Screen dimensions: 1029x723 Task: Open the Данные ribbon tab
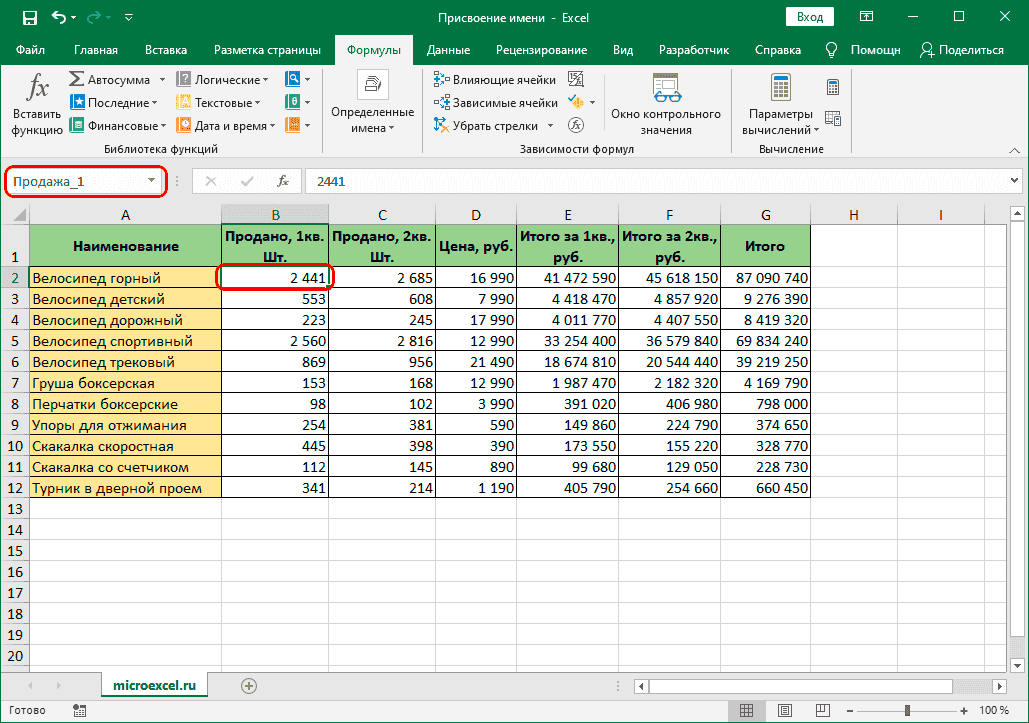[x=448, y=50]
